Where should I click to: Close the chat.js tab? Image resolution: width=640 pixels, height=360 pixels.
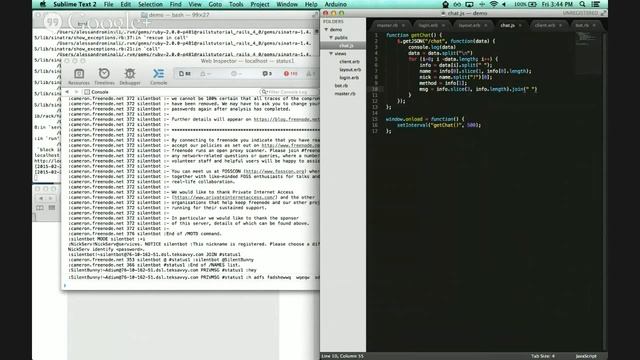click(520, 25)
